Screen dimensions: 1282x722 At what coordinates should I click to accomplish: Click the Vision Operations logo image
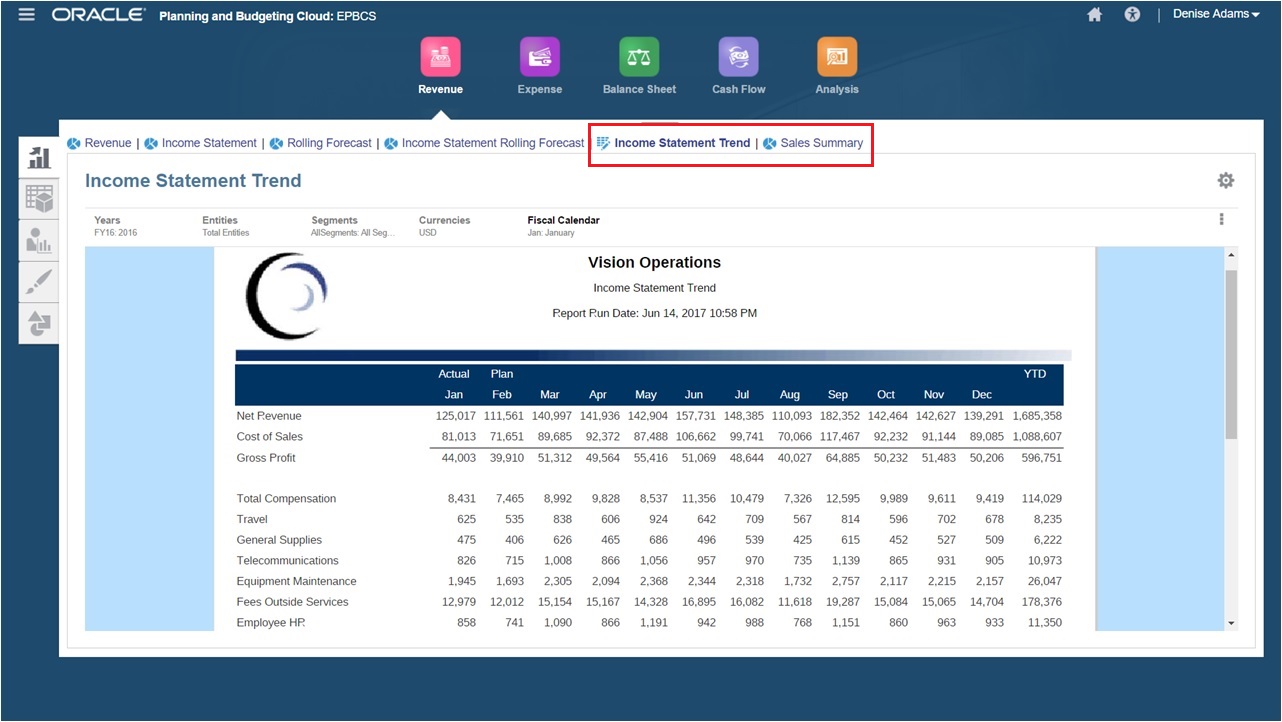(286, 296)
